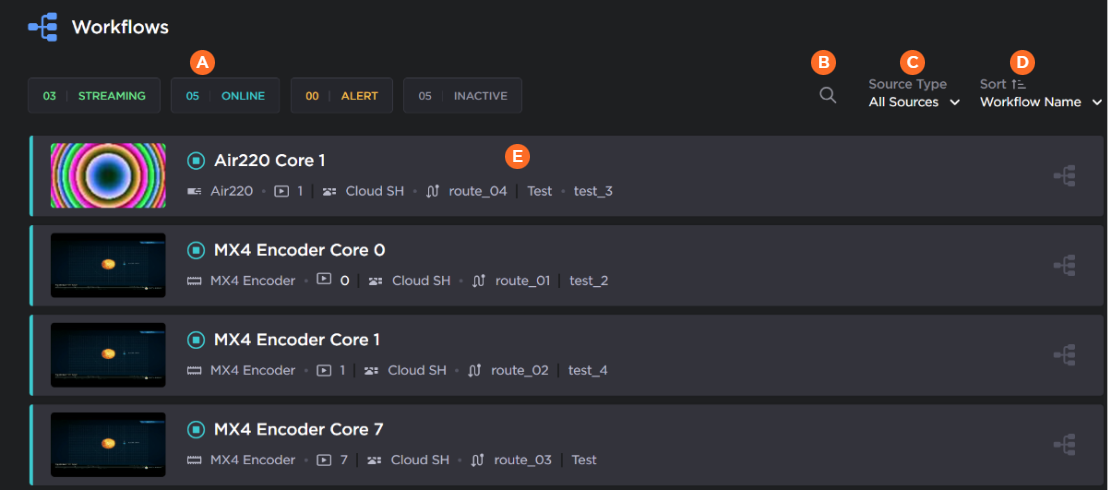Open the Sort Workflow Name dropdown

pos(1040,102)
